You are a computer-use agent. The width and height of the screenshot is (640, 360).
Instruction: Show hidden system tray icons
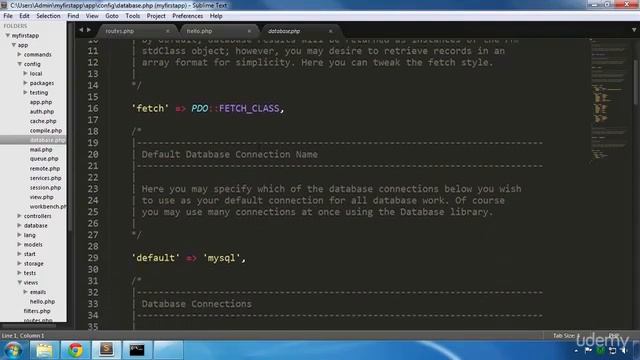coord(576,351)
